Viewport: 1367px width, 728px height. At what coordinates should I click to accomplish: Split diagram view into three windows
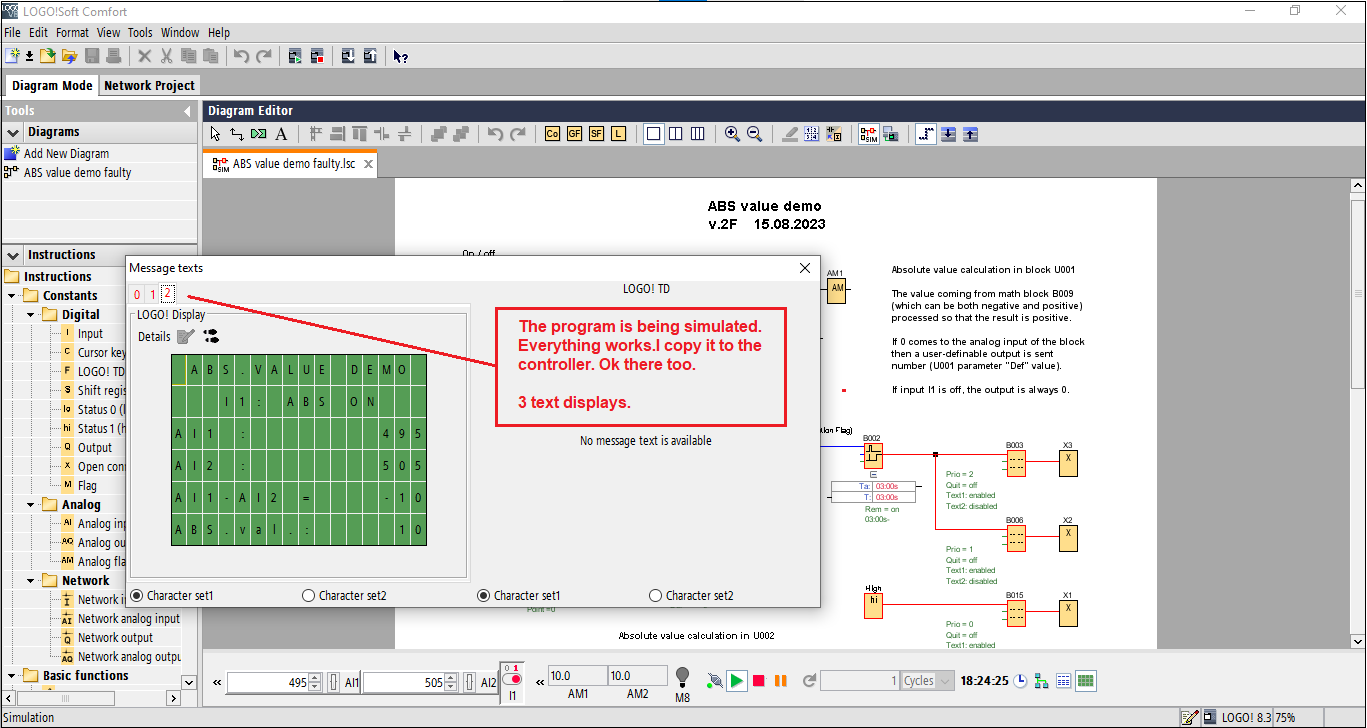(698, 134)
